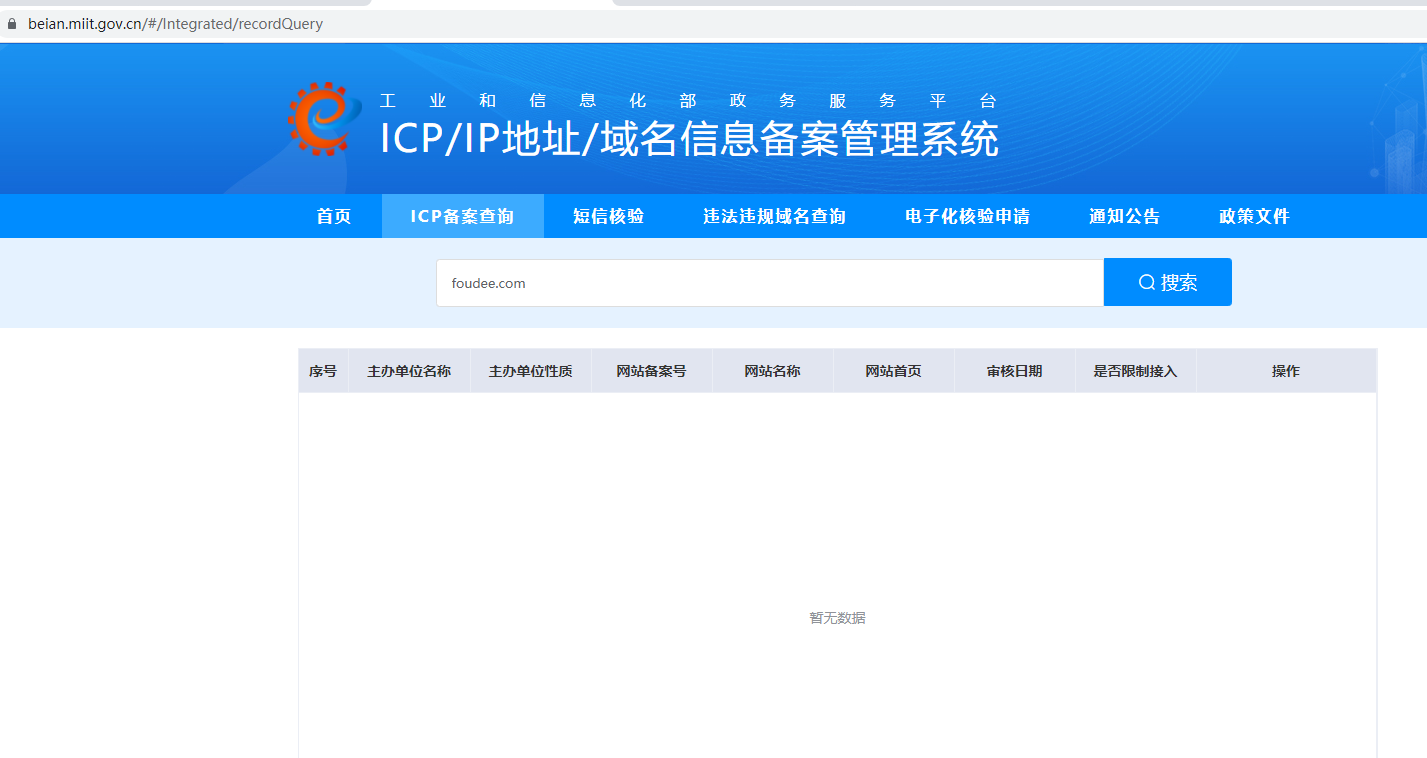
Task: Open the 通知公告 section
Action: click(x=1124, y=217)
